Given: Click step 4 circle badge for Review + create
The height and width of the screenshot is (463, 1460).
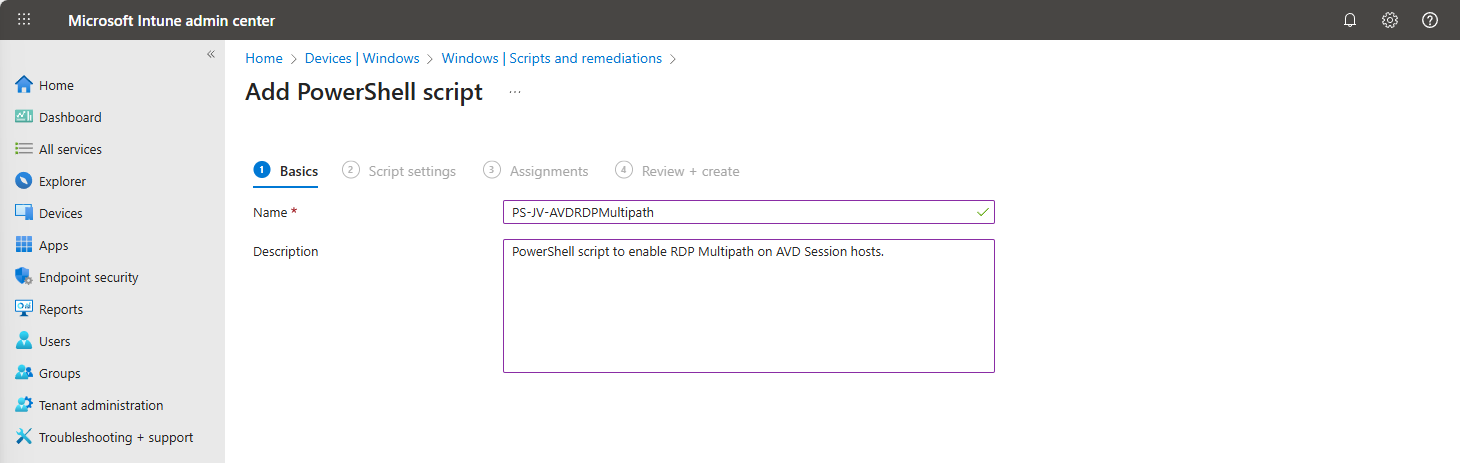Looking at the screenshot, I should point(624,170).
